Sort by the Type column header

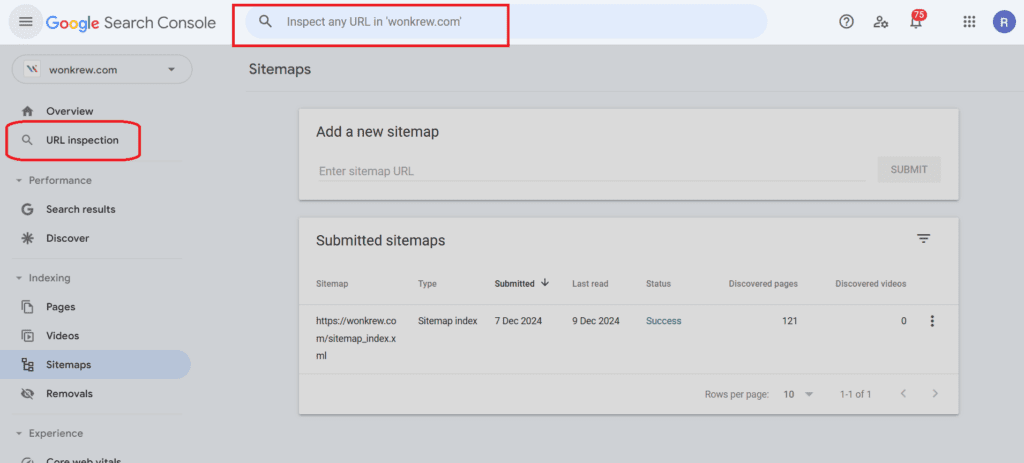tap(427, 283)
